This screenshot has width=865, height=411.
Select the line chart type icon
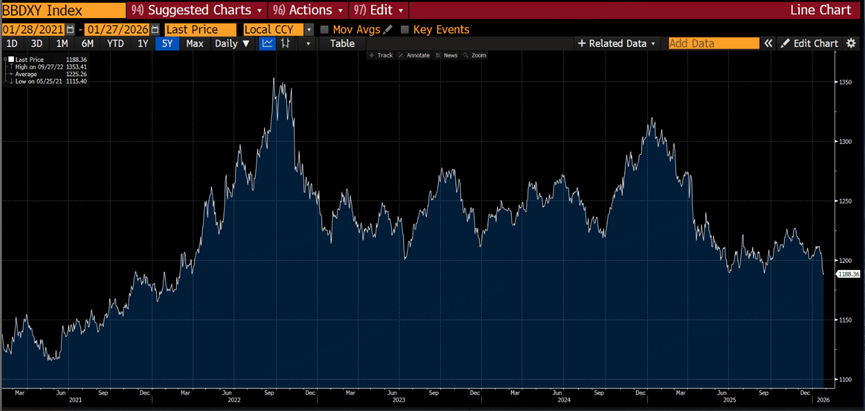(x=268, y=44)
